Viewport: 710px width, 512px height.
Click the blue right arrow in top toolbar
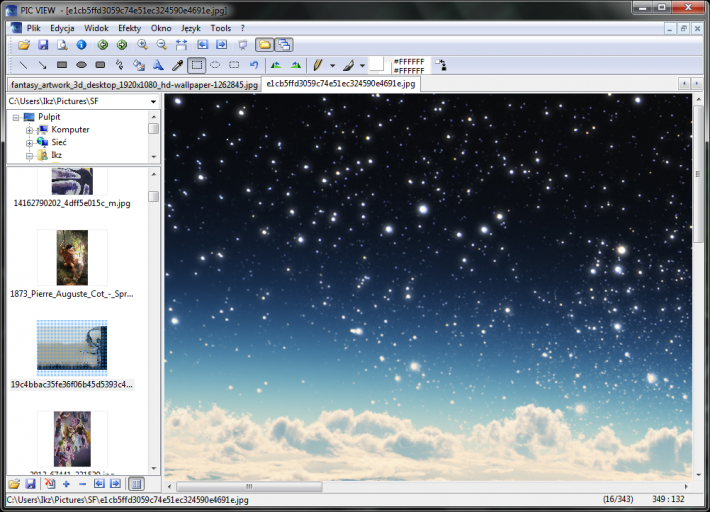pos(221,45)
